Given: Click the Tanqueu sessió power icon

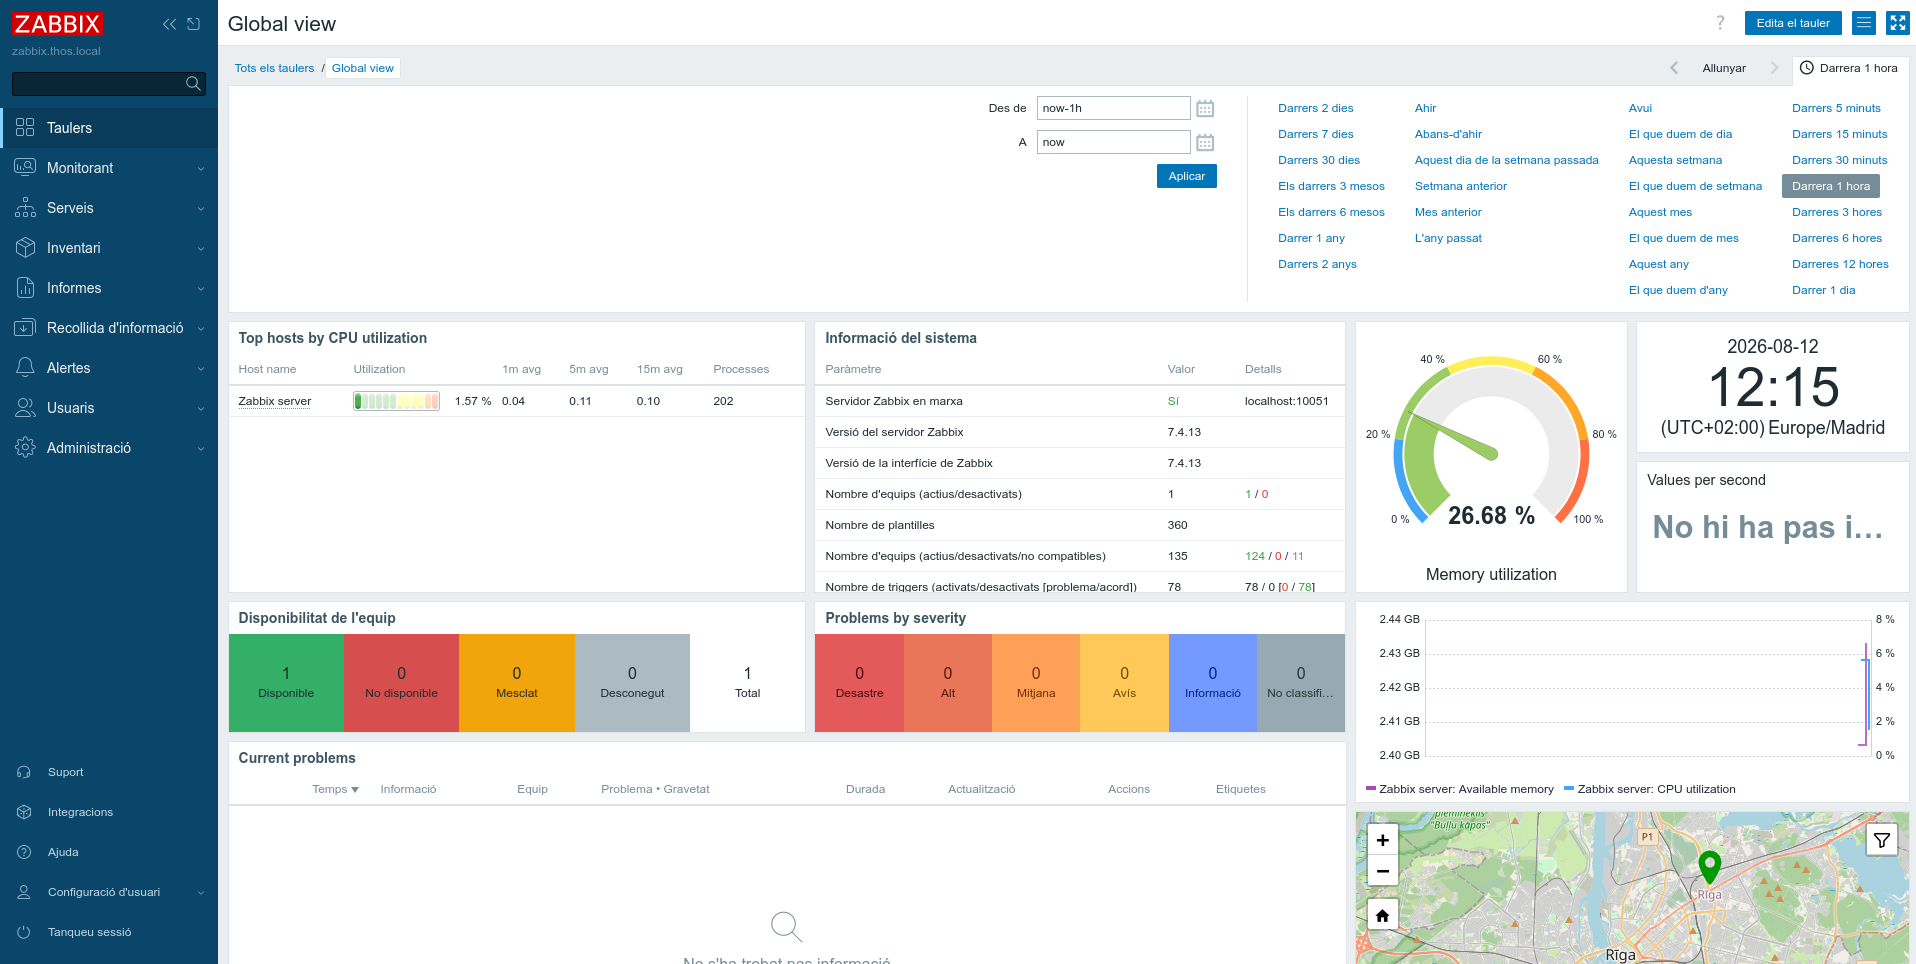Looking at the screenshot, I should 24,932.
